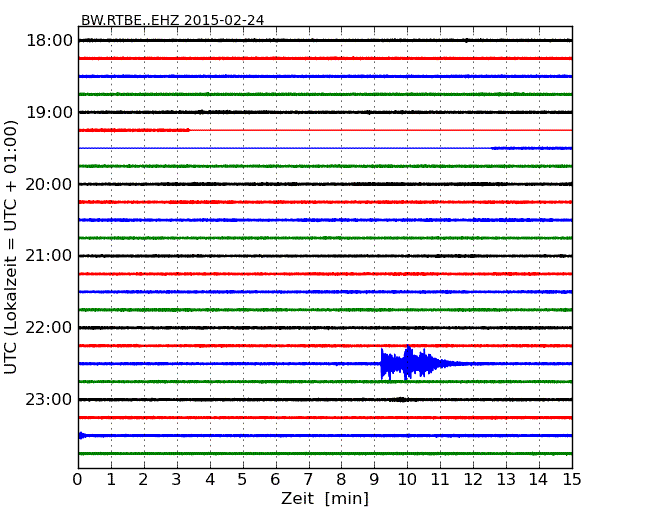The height and width of the screenshot is (520, 650).
Task: Click the 12 minute x-axis tick label
Action: 473,479
